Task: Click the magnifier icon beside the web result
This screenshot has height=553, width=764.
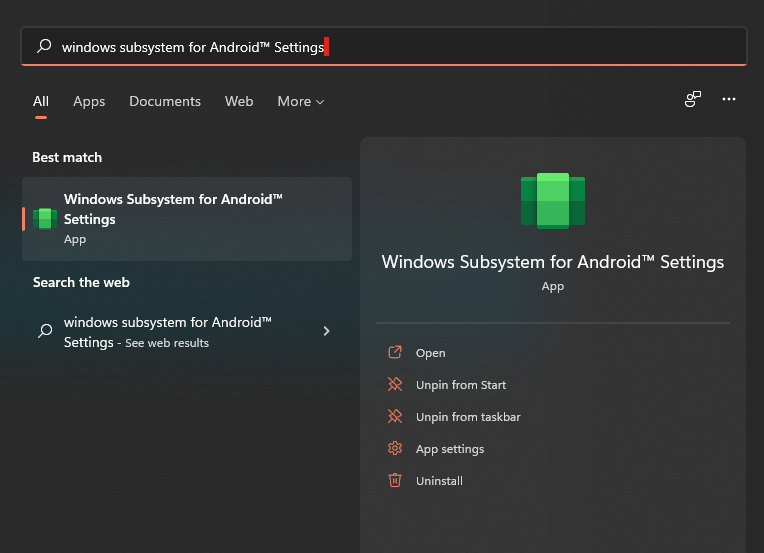Action: click(x=44, y=331)
